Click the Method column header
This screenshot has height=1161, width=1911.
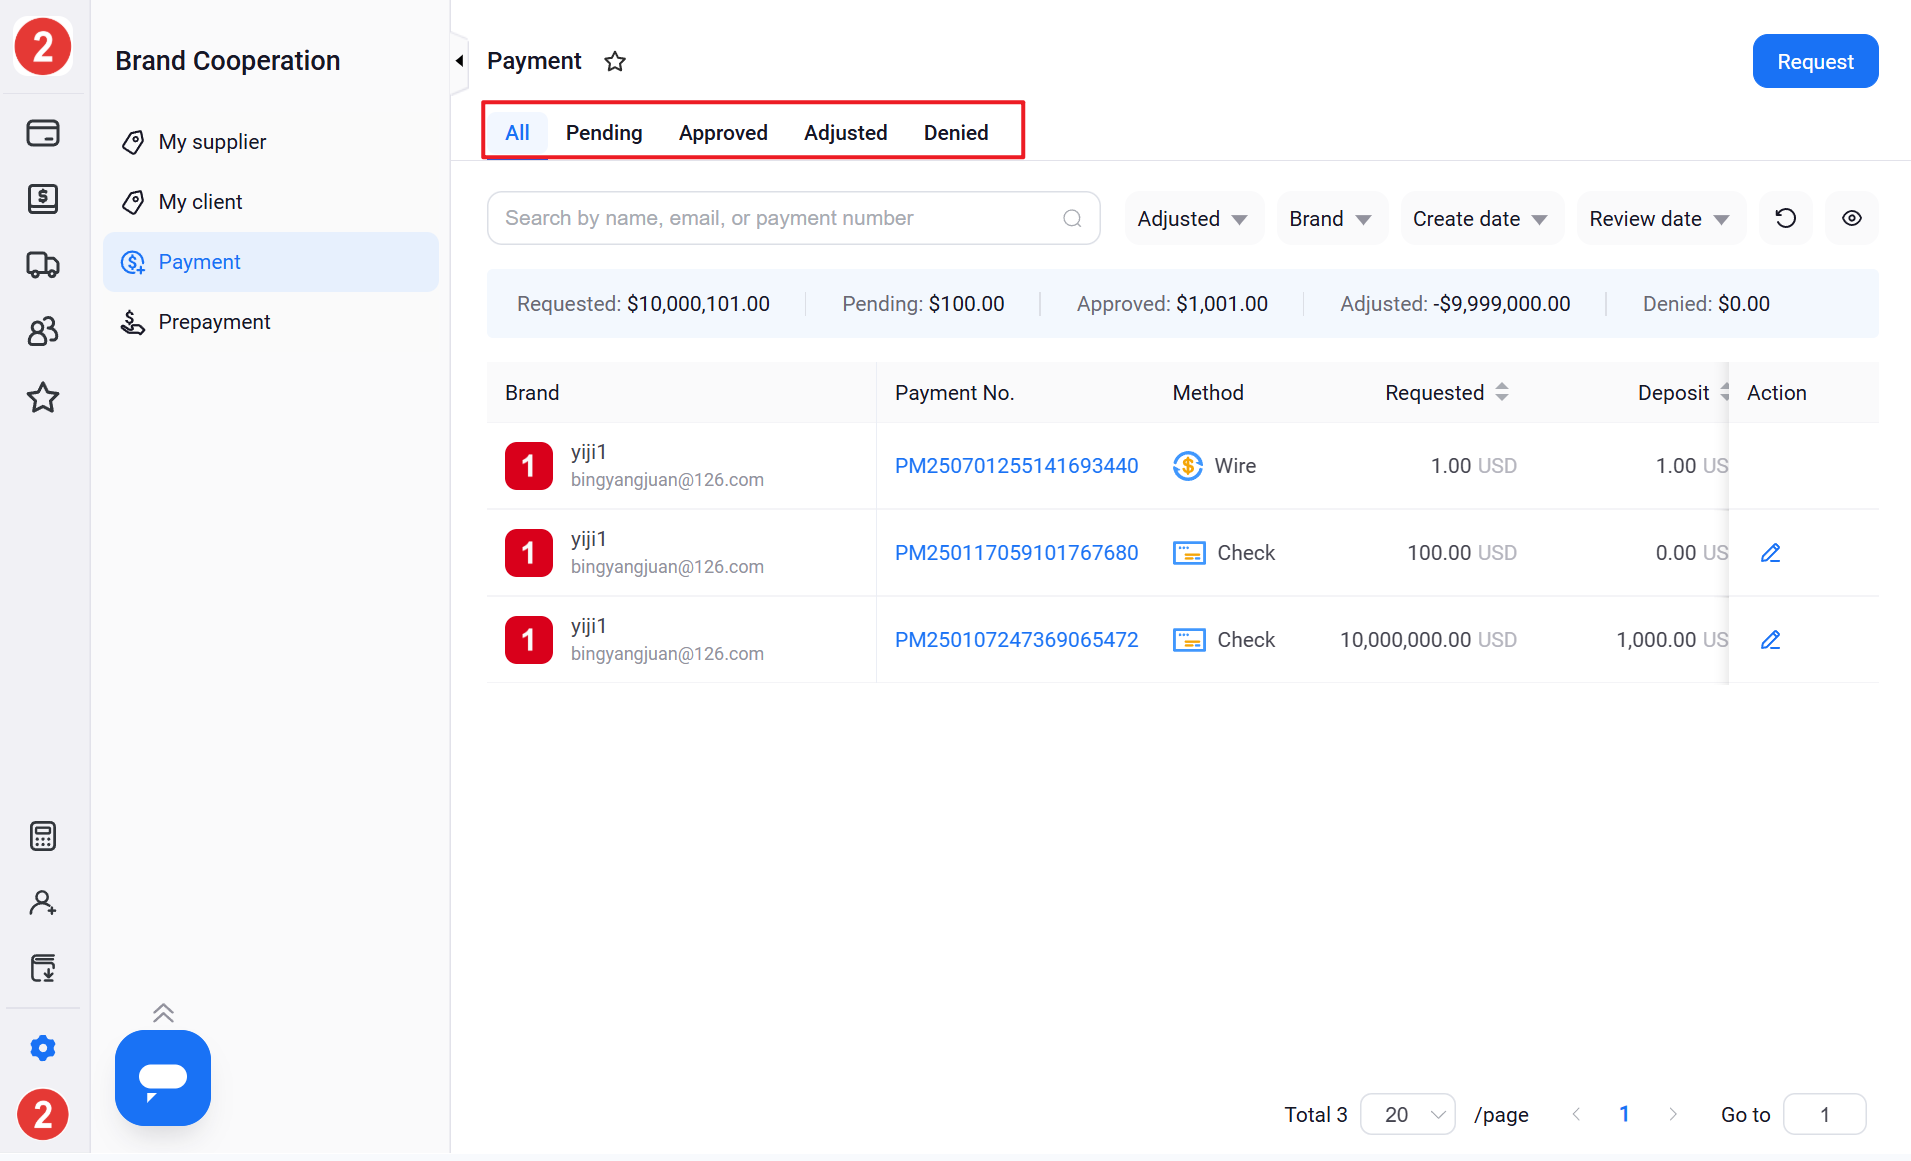1208,393
